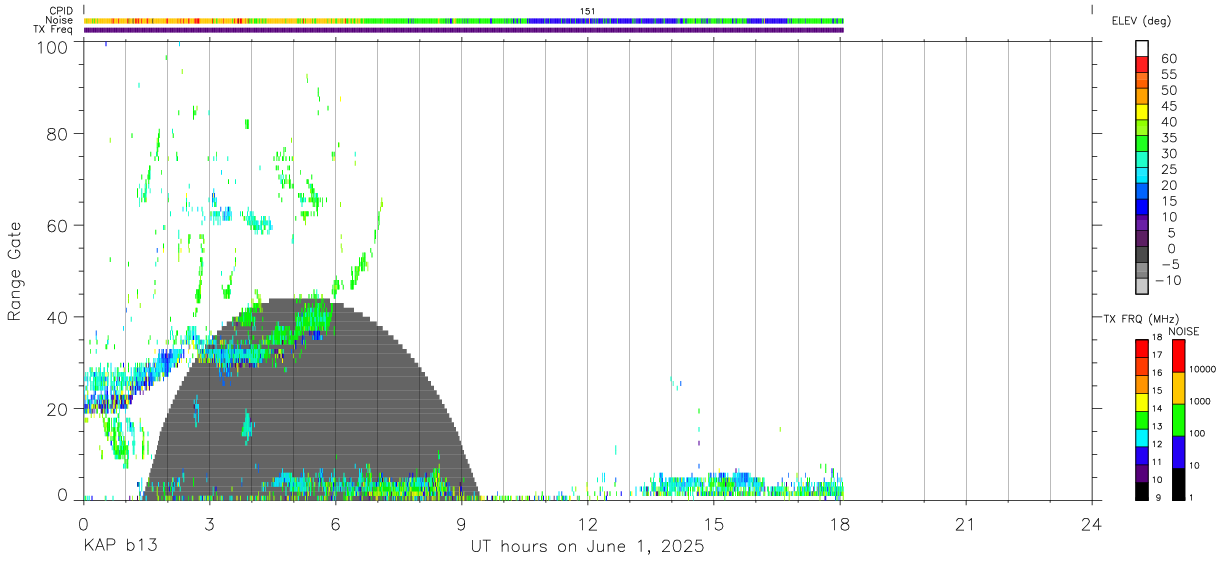Click the 100 tick on Range Gate axis
This screenshot has width=1228, height=567.
[x=51, y=47]
